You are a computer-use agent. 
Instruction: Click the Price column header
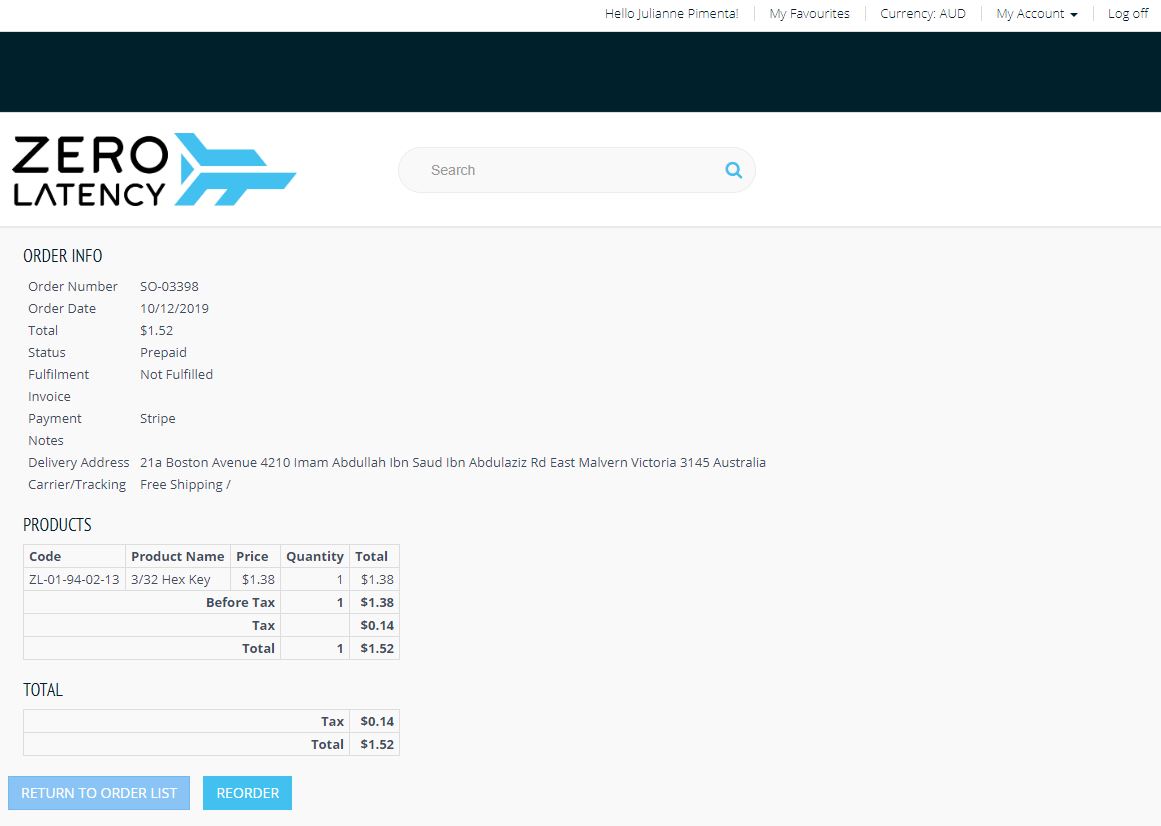(x=252, y=557)
